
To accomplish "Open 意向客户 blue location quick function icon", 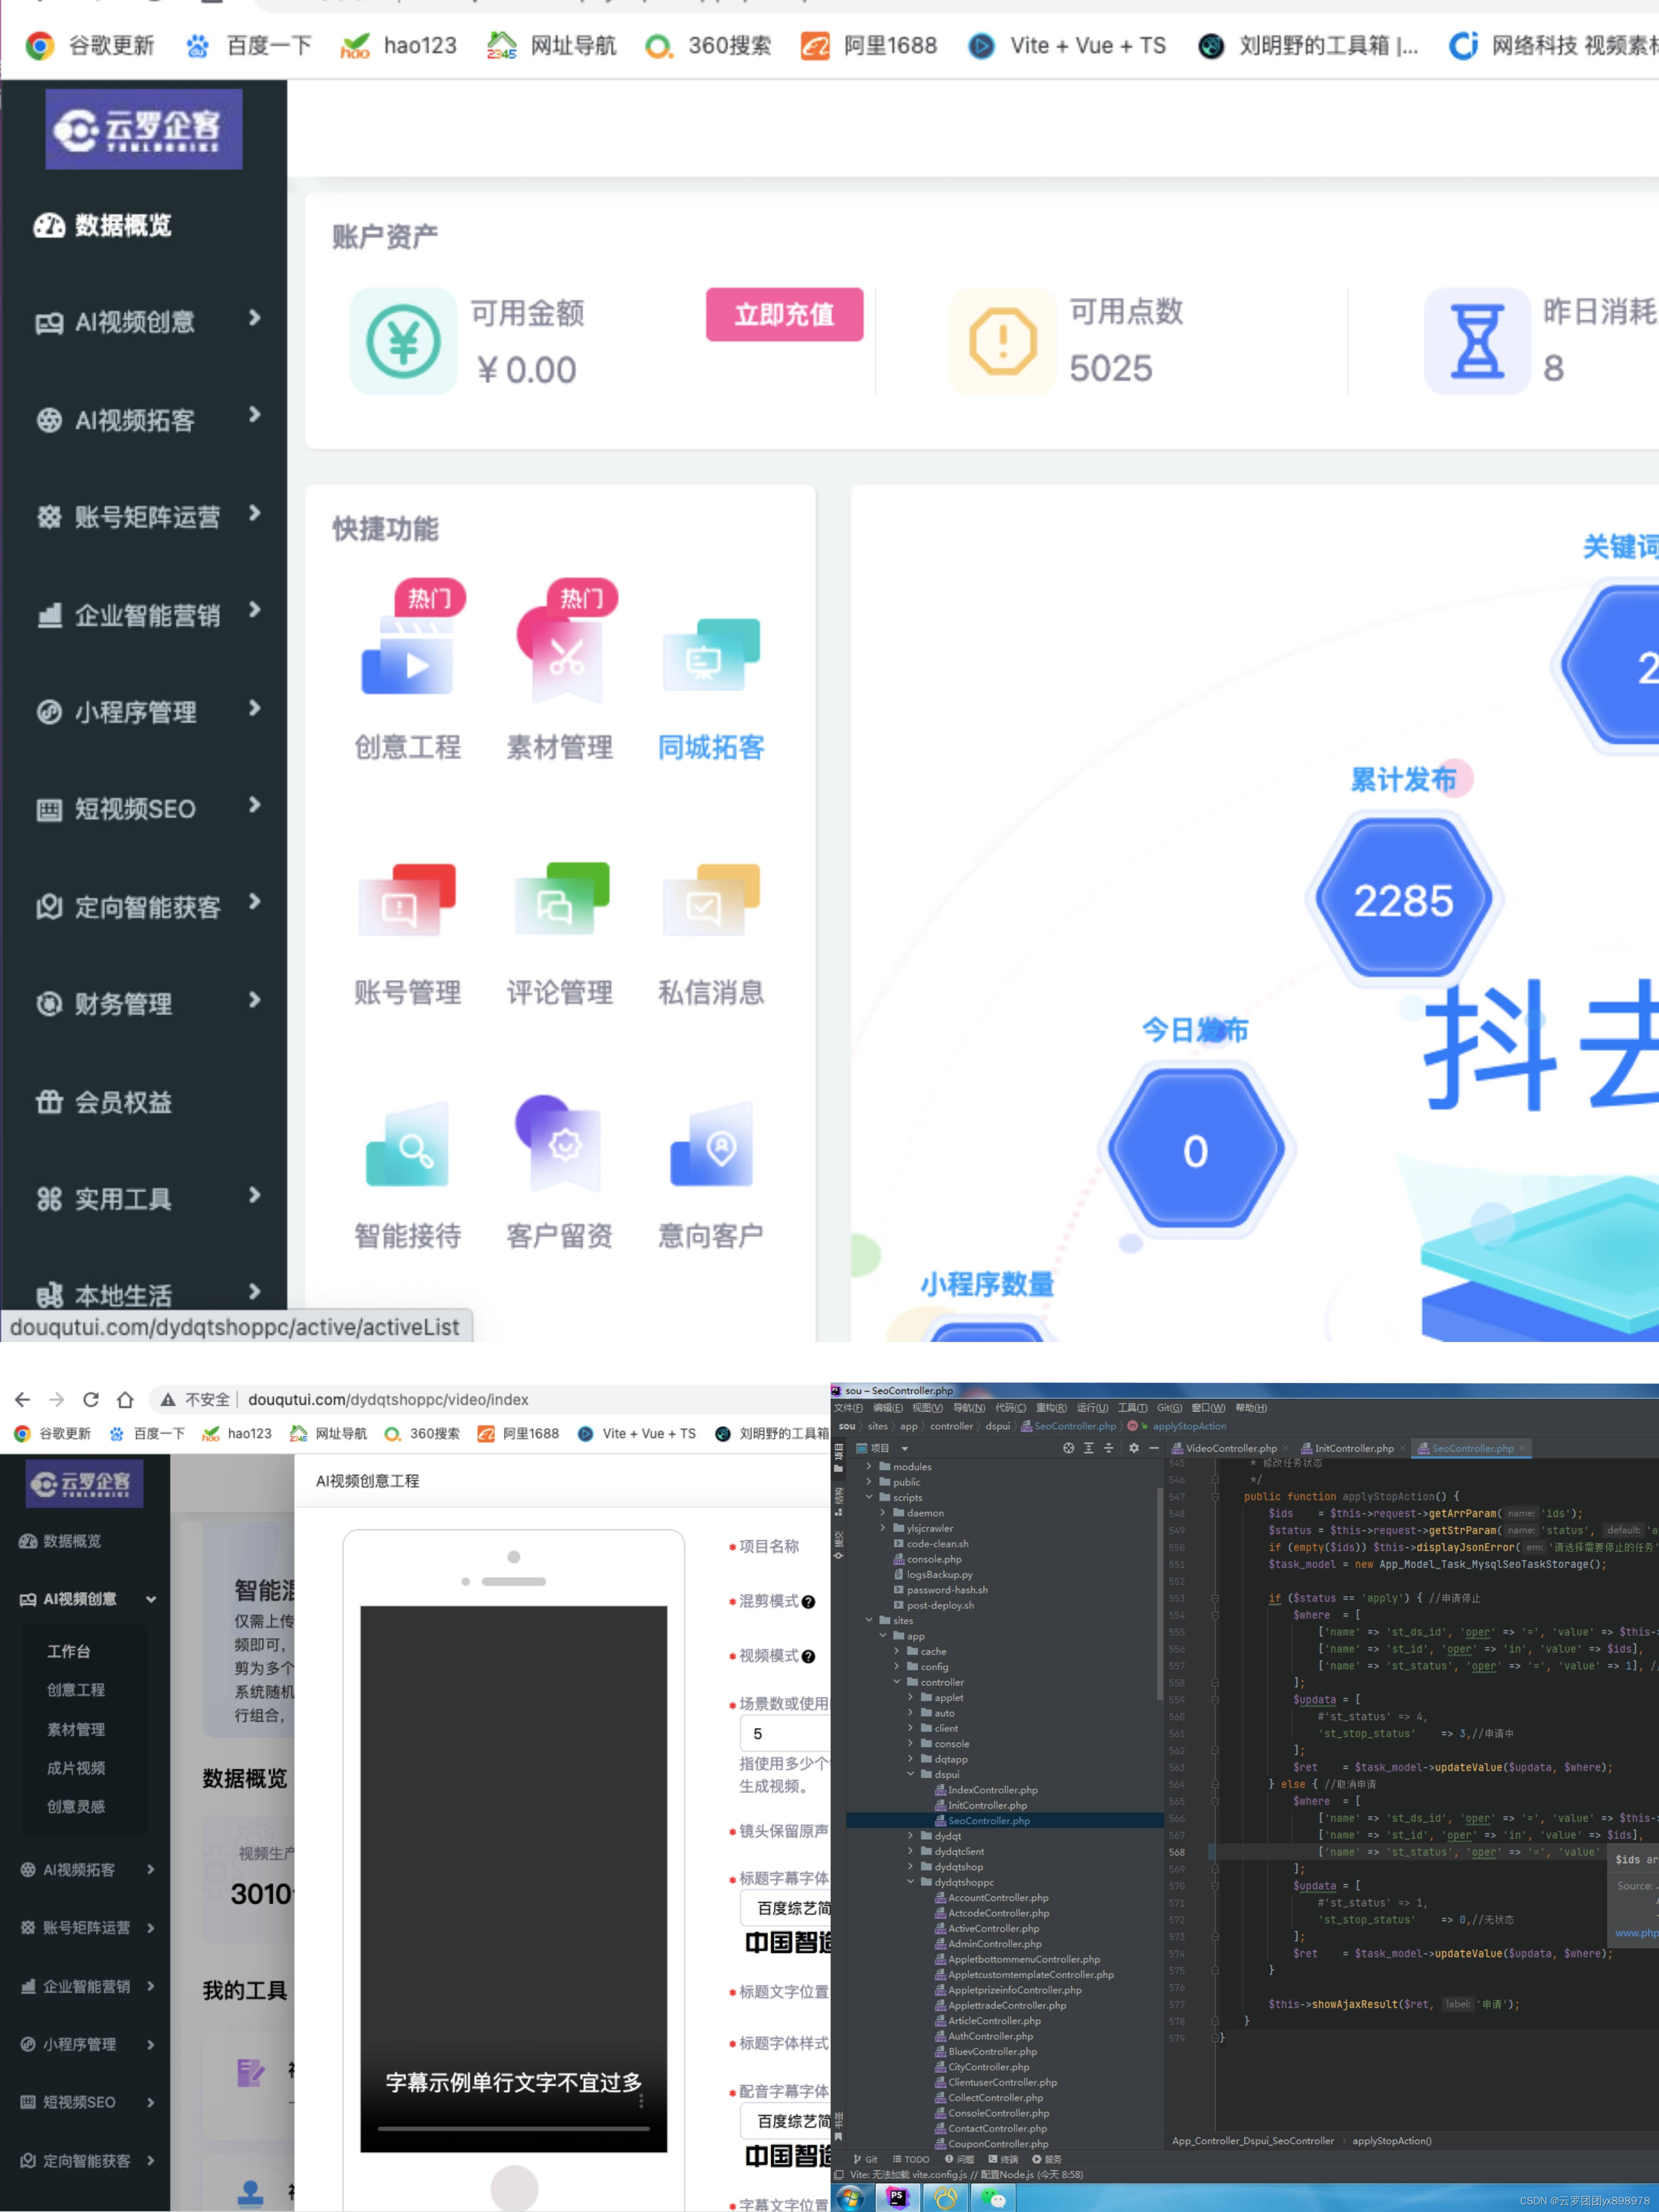I will (711, 1145).
